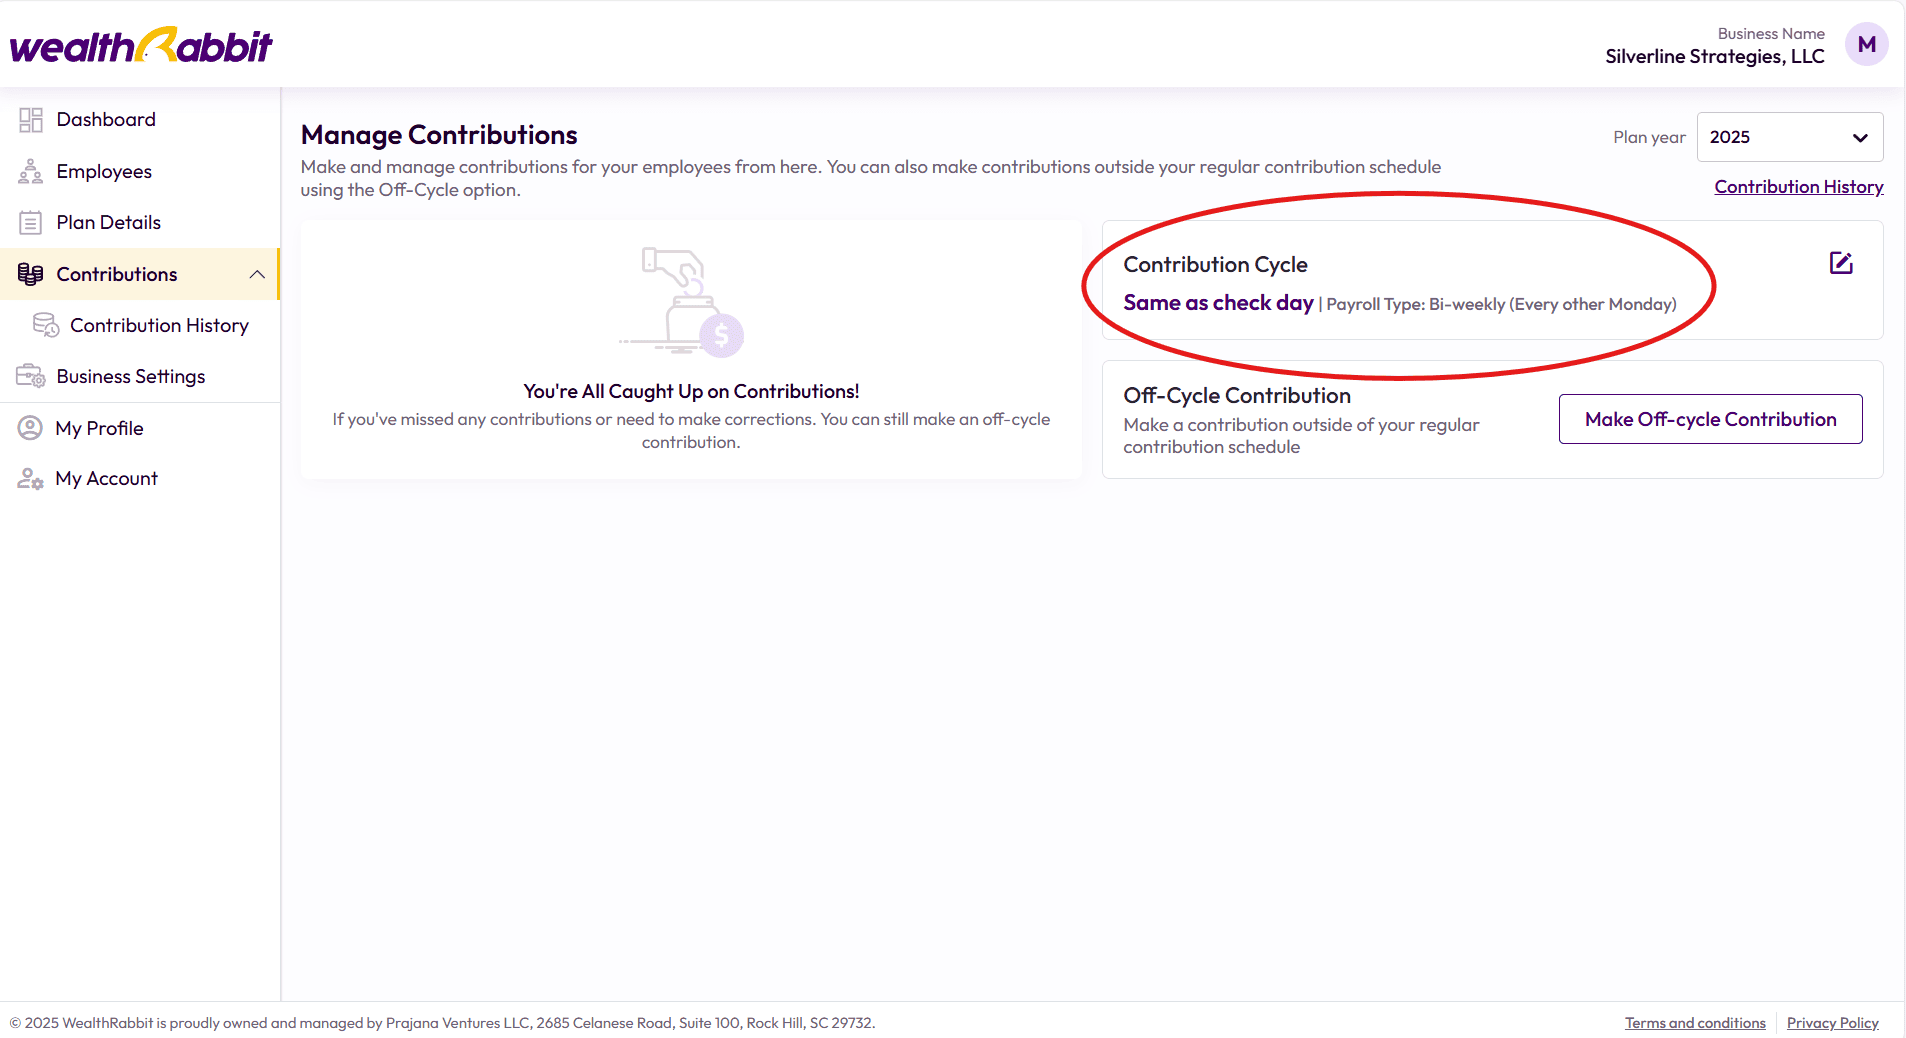Screen dimensions: 1906x1038
Task: Click the Contribution History database icon
Action: [x=46, y=325]
